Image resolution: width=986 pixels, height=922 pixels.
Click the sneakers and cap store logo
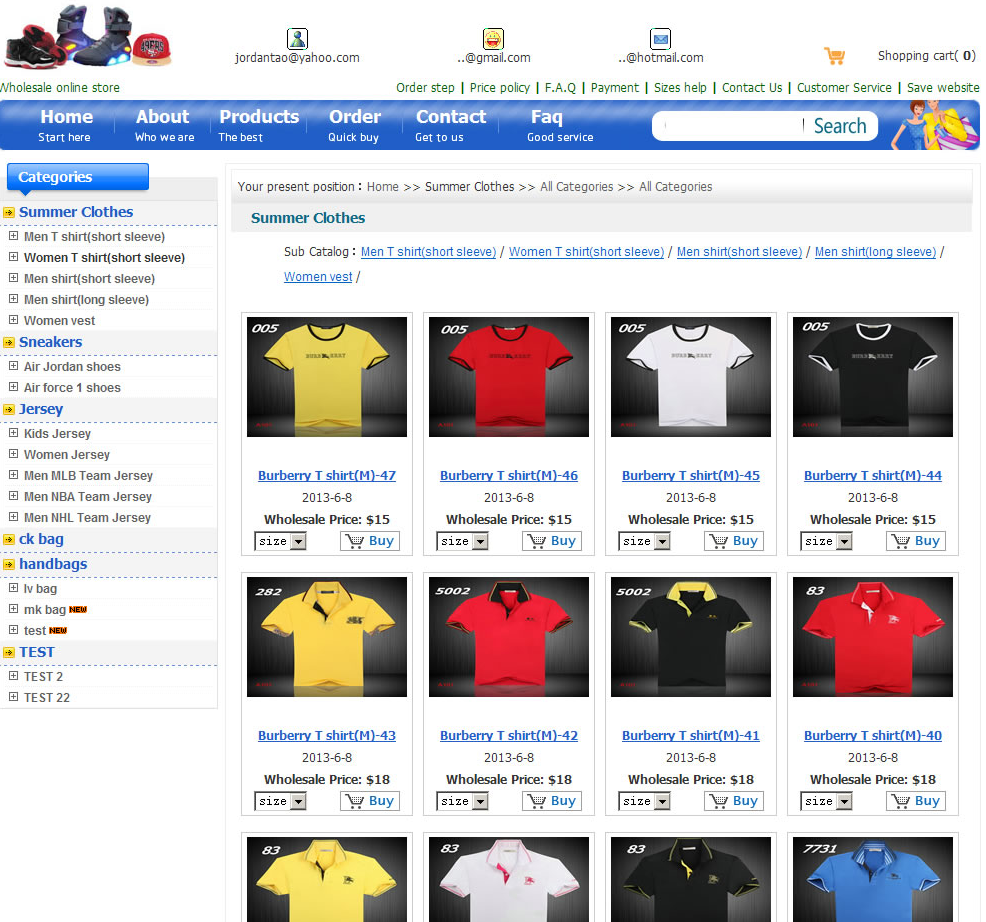tap(87, 37)
